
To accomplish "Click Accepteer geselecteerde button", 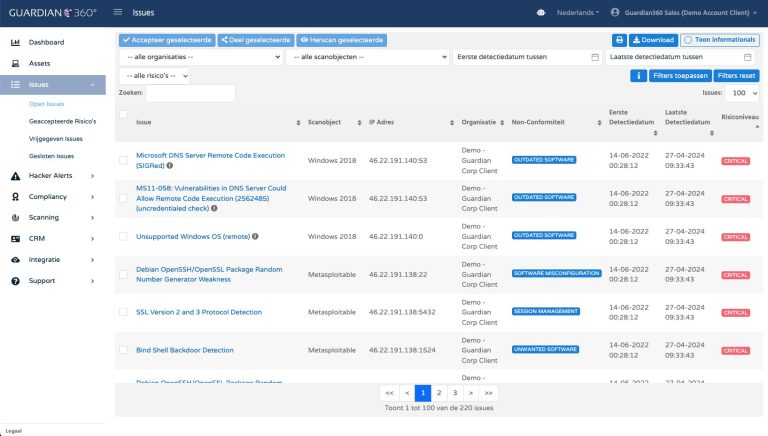I will pyautogui.click(x=167, y=40).
